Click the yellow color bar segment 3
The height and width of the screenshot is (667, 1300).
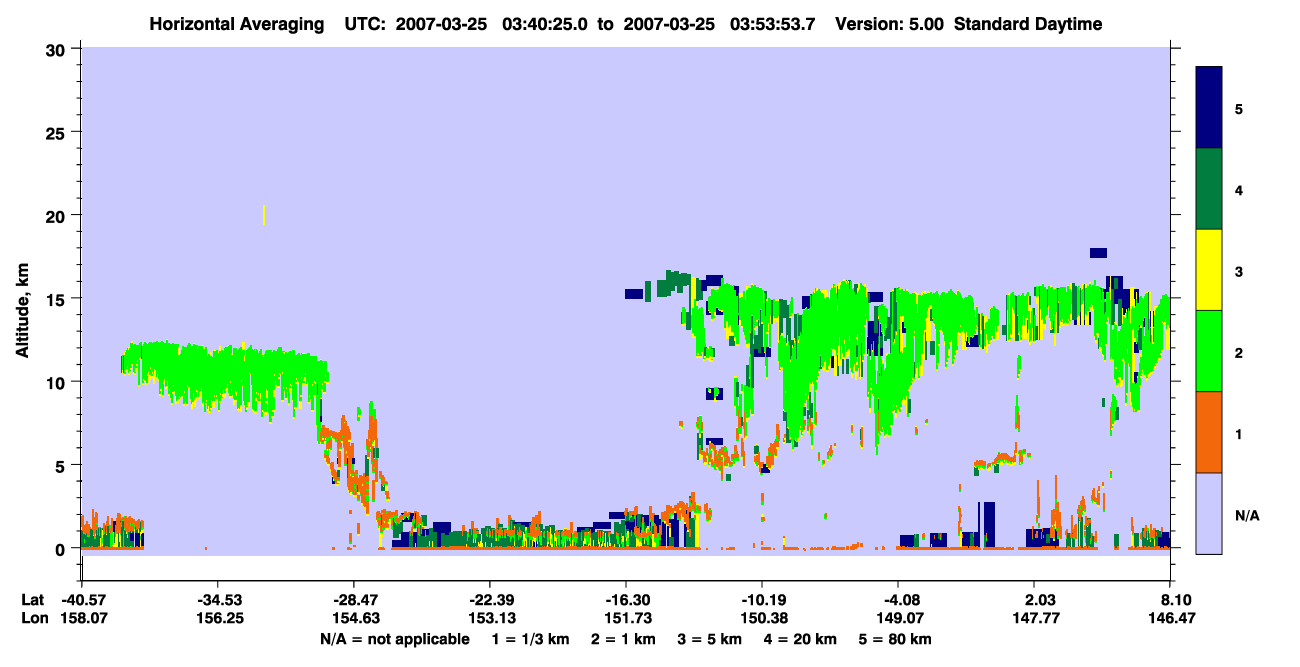pos(1209,270)
